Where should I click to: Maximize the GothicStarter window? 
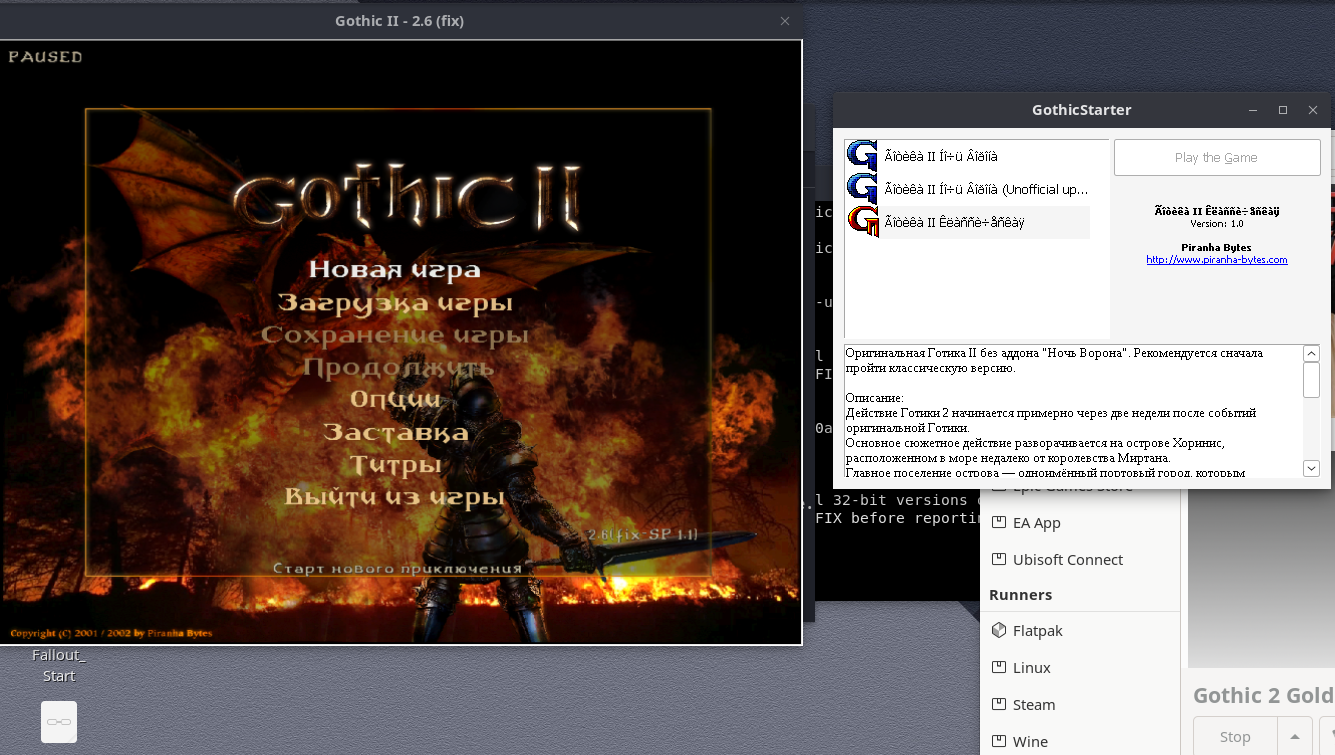coord(1283,110)
